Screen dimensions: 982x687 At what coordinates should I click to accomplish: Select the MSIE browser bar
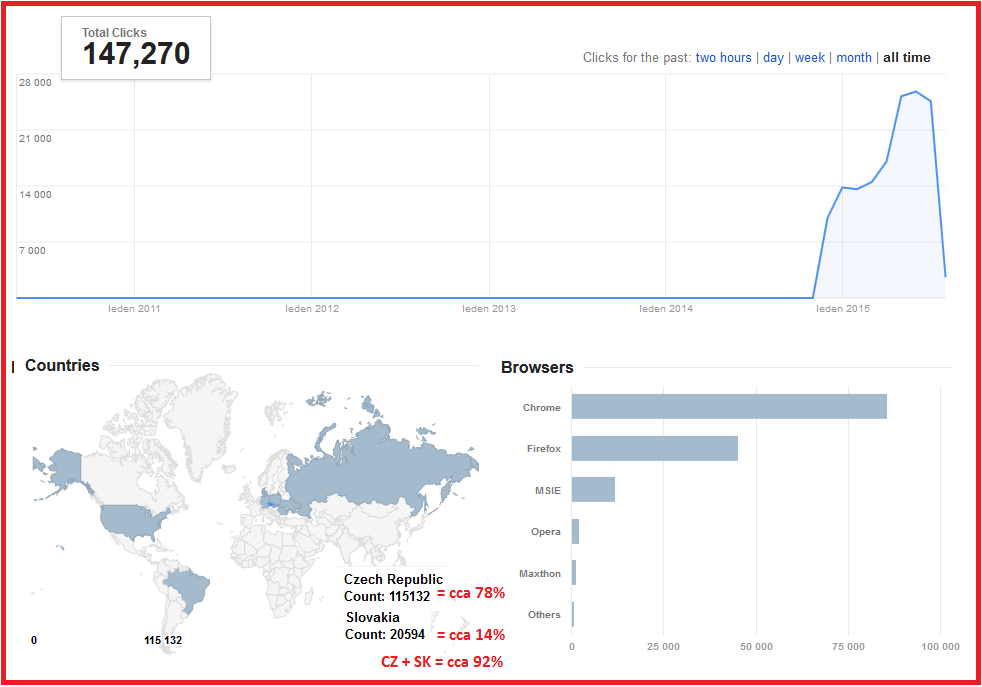coord(592,490)
